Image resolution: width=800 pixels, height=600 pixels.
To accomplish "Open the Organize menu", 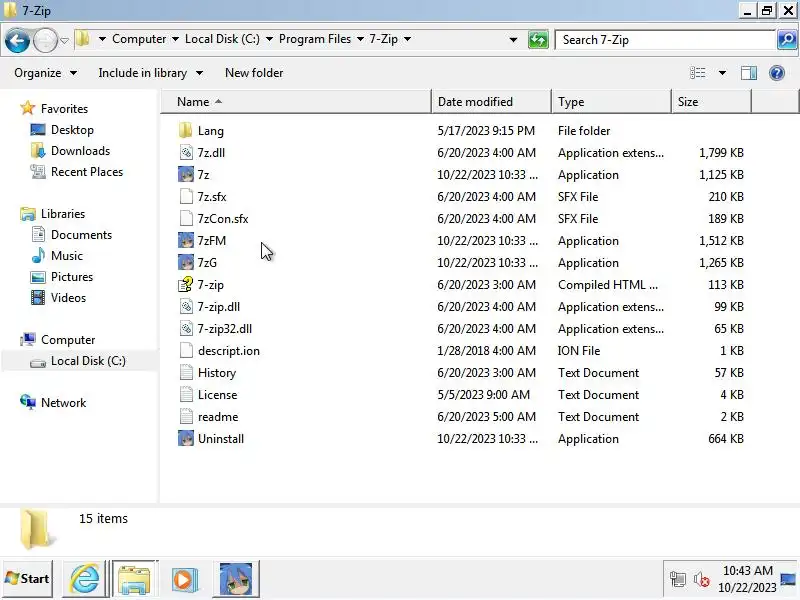I will tap(45, 73).
